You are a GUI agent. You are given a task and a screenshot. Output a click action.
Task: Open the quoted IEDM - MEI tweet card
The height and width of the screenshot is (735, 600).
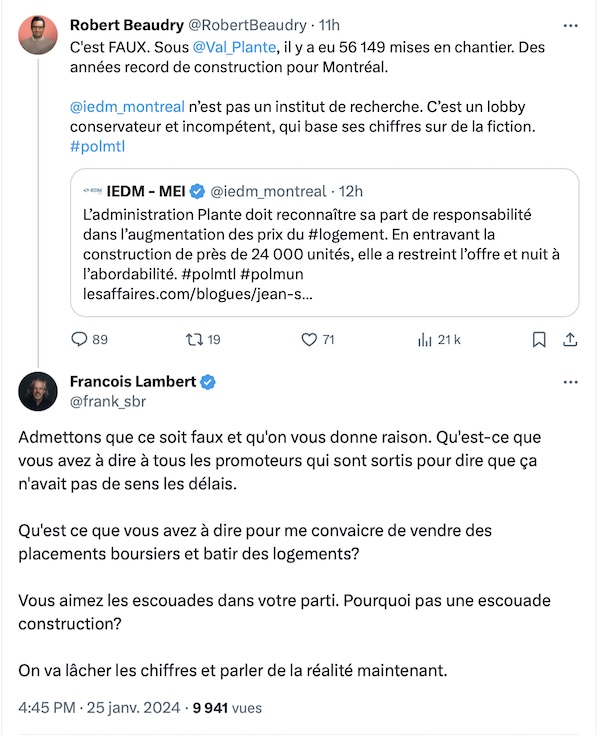pos(324,242)
